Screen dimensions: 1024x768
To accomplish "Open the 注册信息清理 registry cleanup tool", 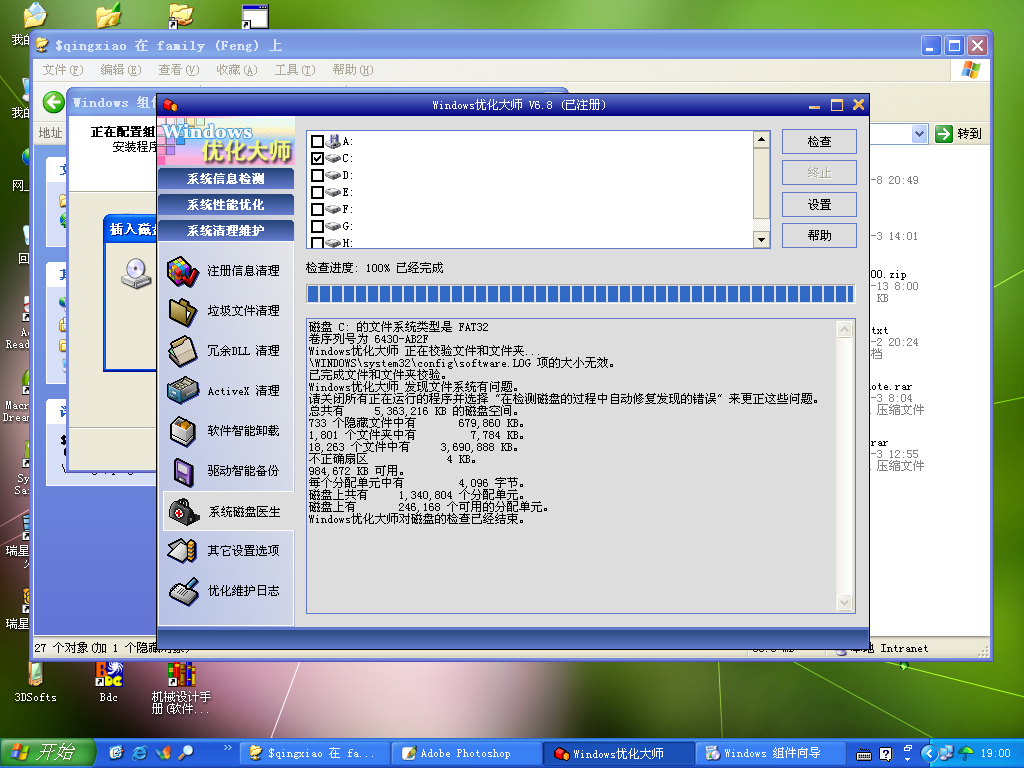I will point(225,271).
